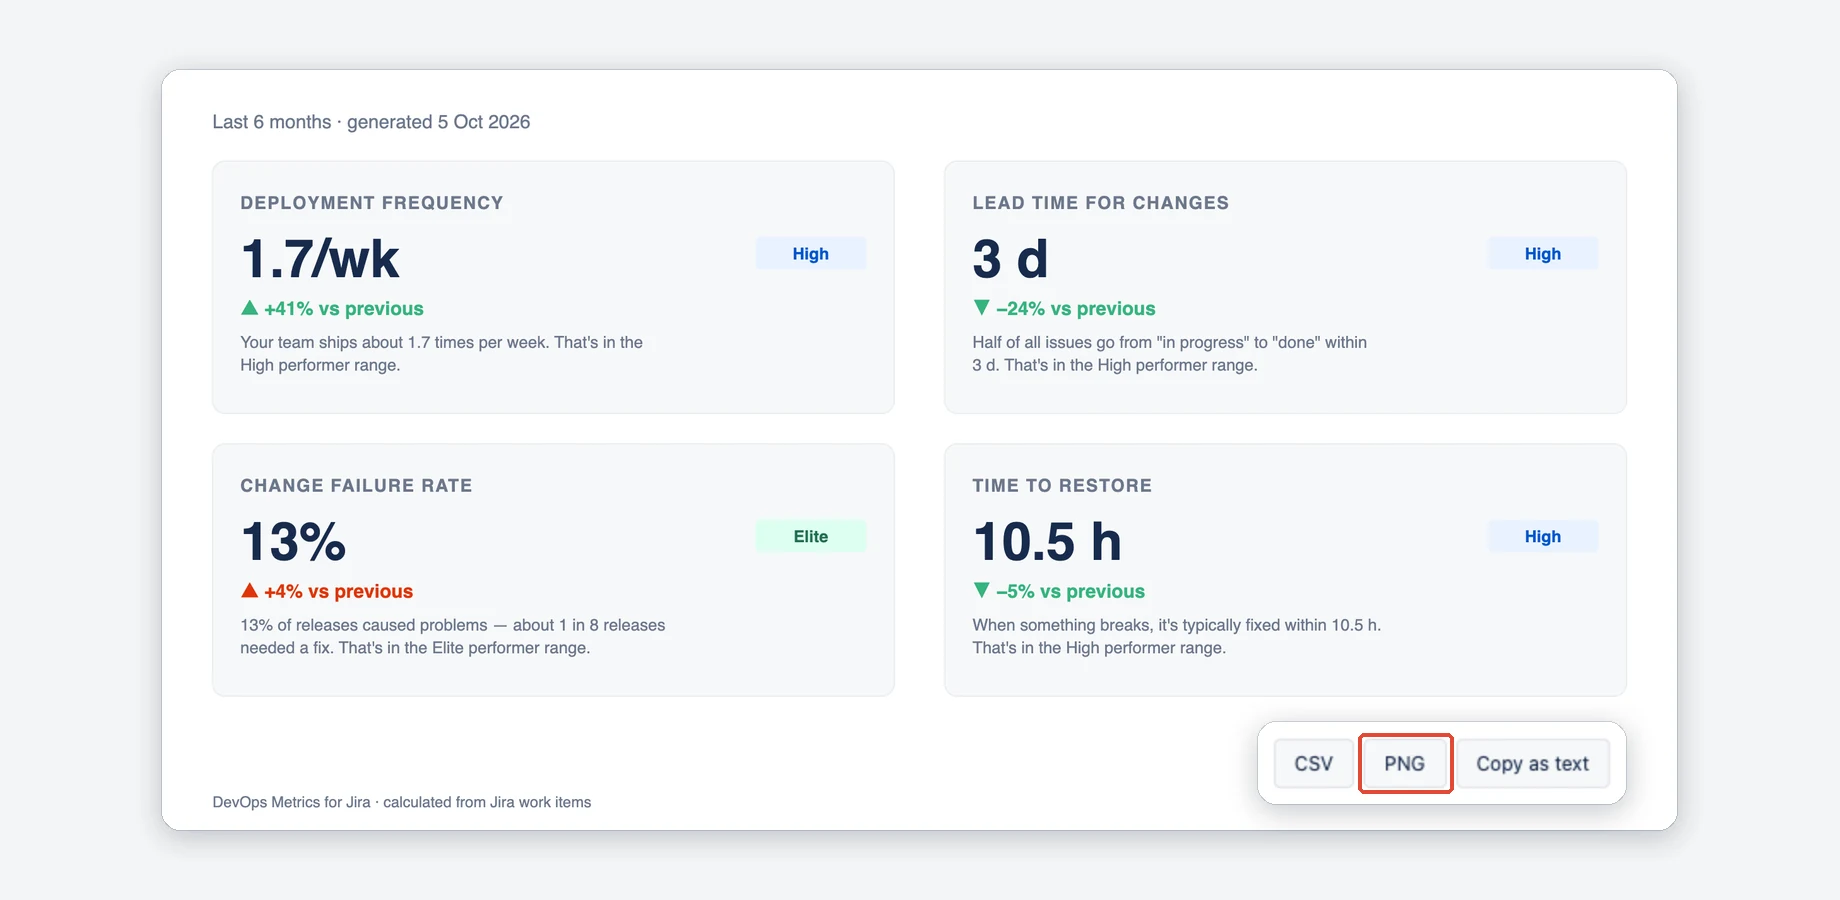Select the "+41% vs previous" trend text
The width and height of the screenshot is (1840, 900).
344,309
